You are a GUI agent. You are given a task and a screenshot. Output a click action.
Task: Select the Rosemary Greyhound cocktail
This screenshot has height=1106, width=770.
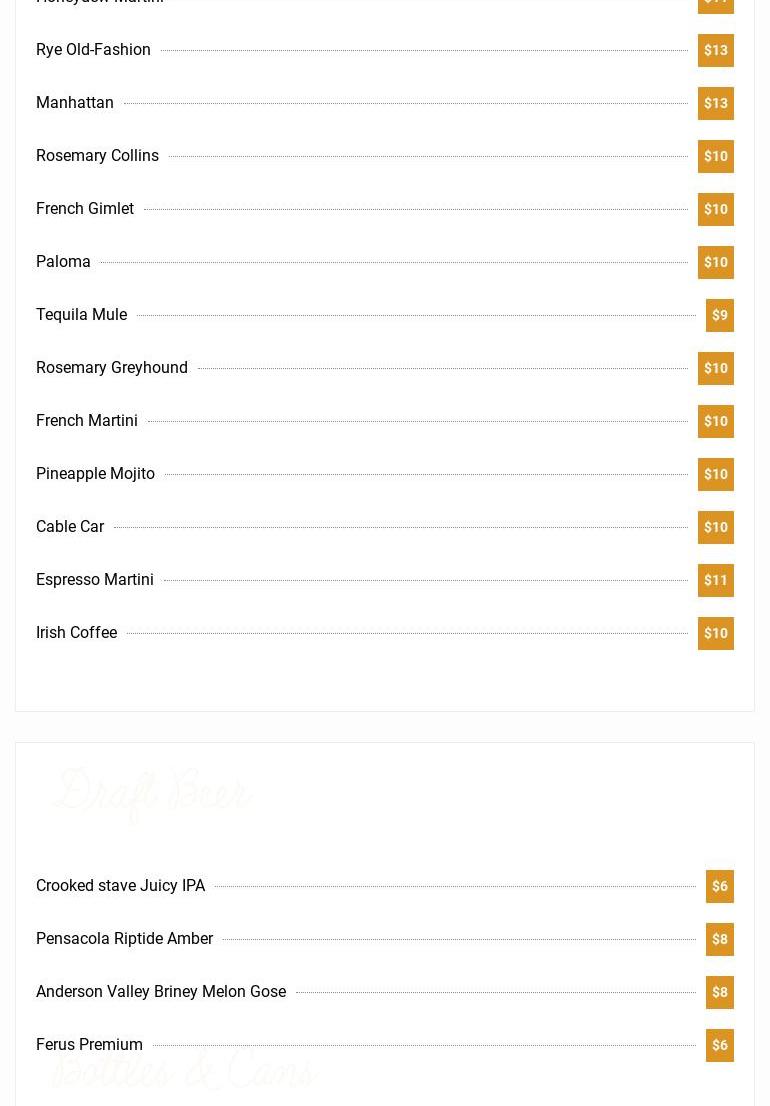pyautogui.click(x=112, y=368)
